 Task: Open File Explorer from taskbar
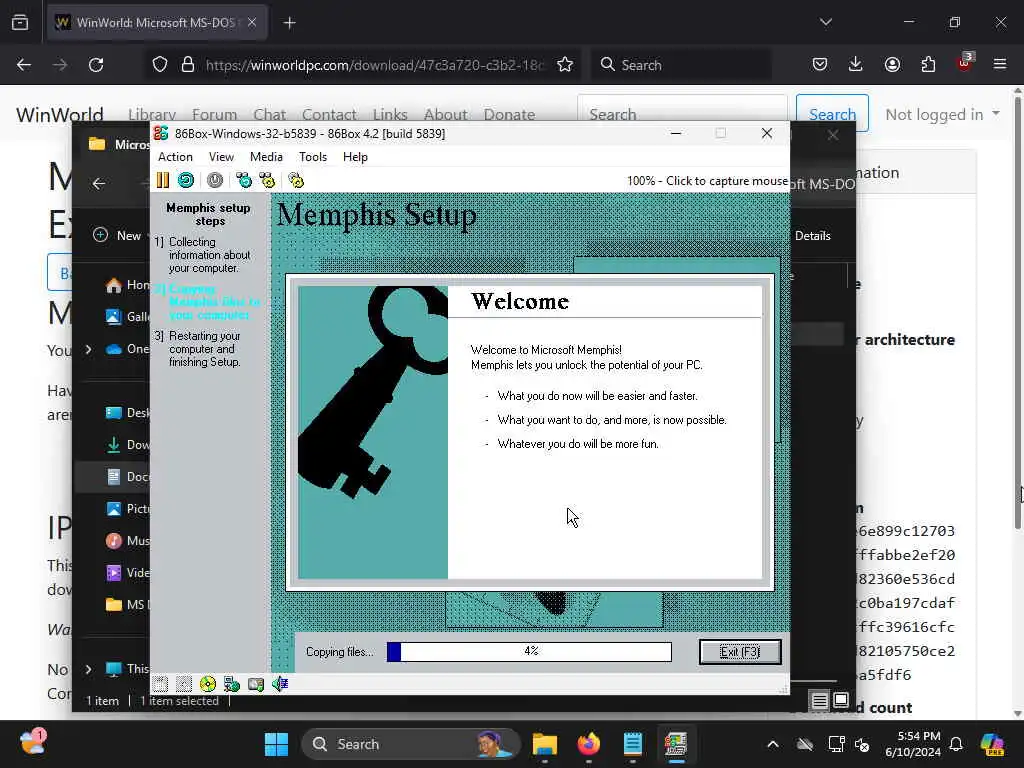(x=545, y=744)
